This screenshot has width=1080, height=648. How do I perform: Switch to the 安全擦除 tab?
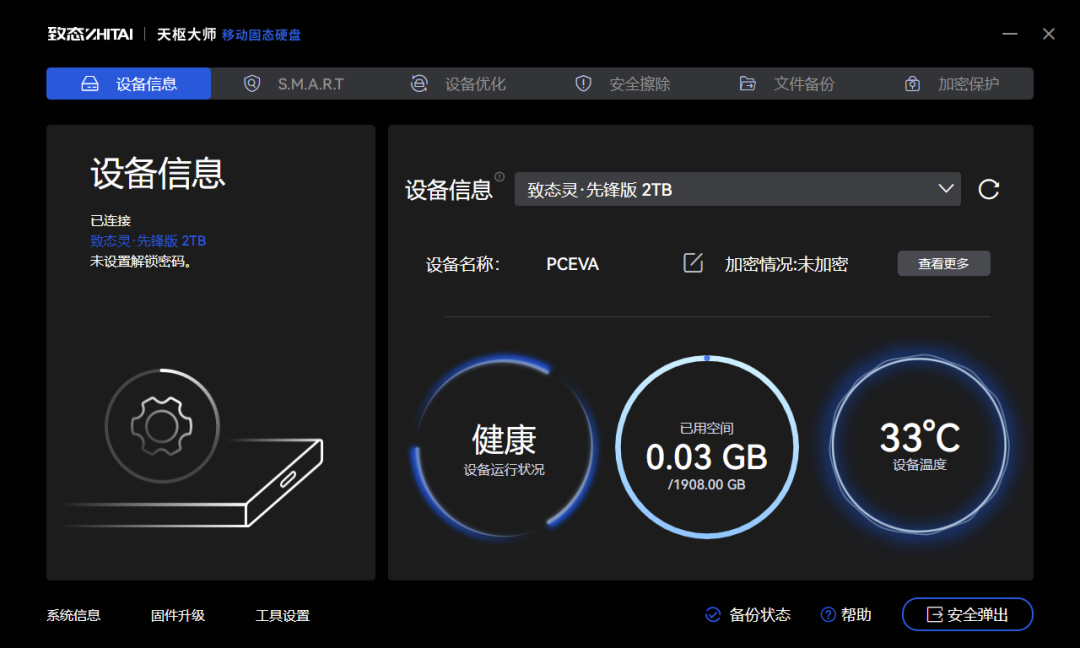pos(622,84)
